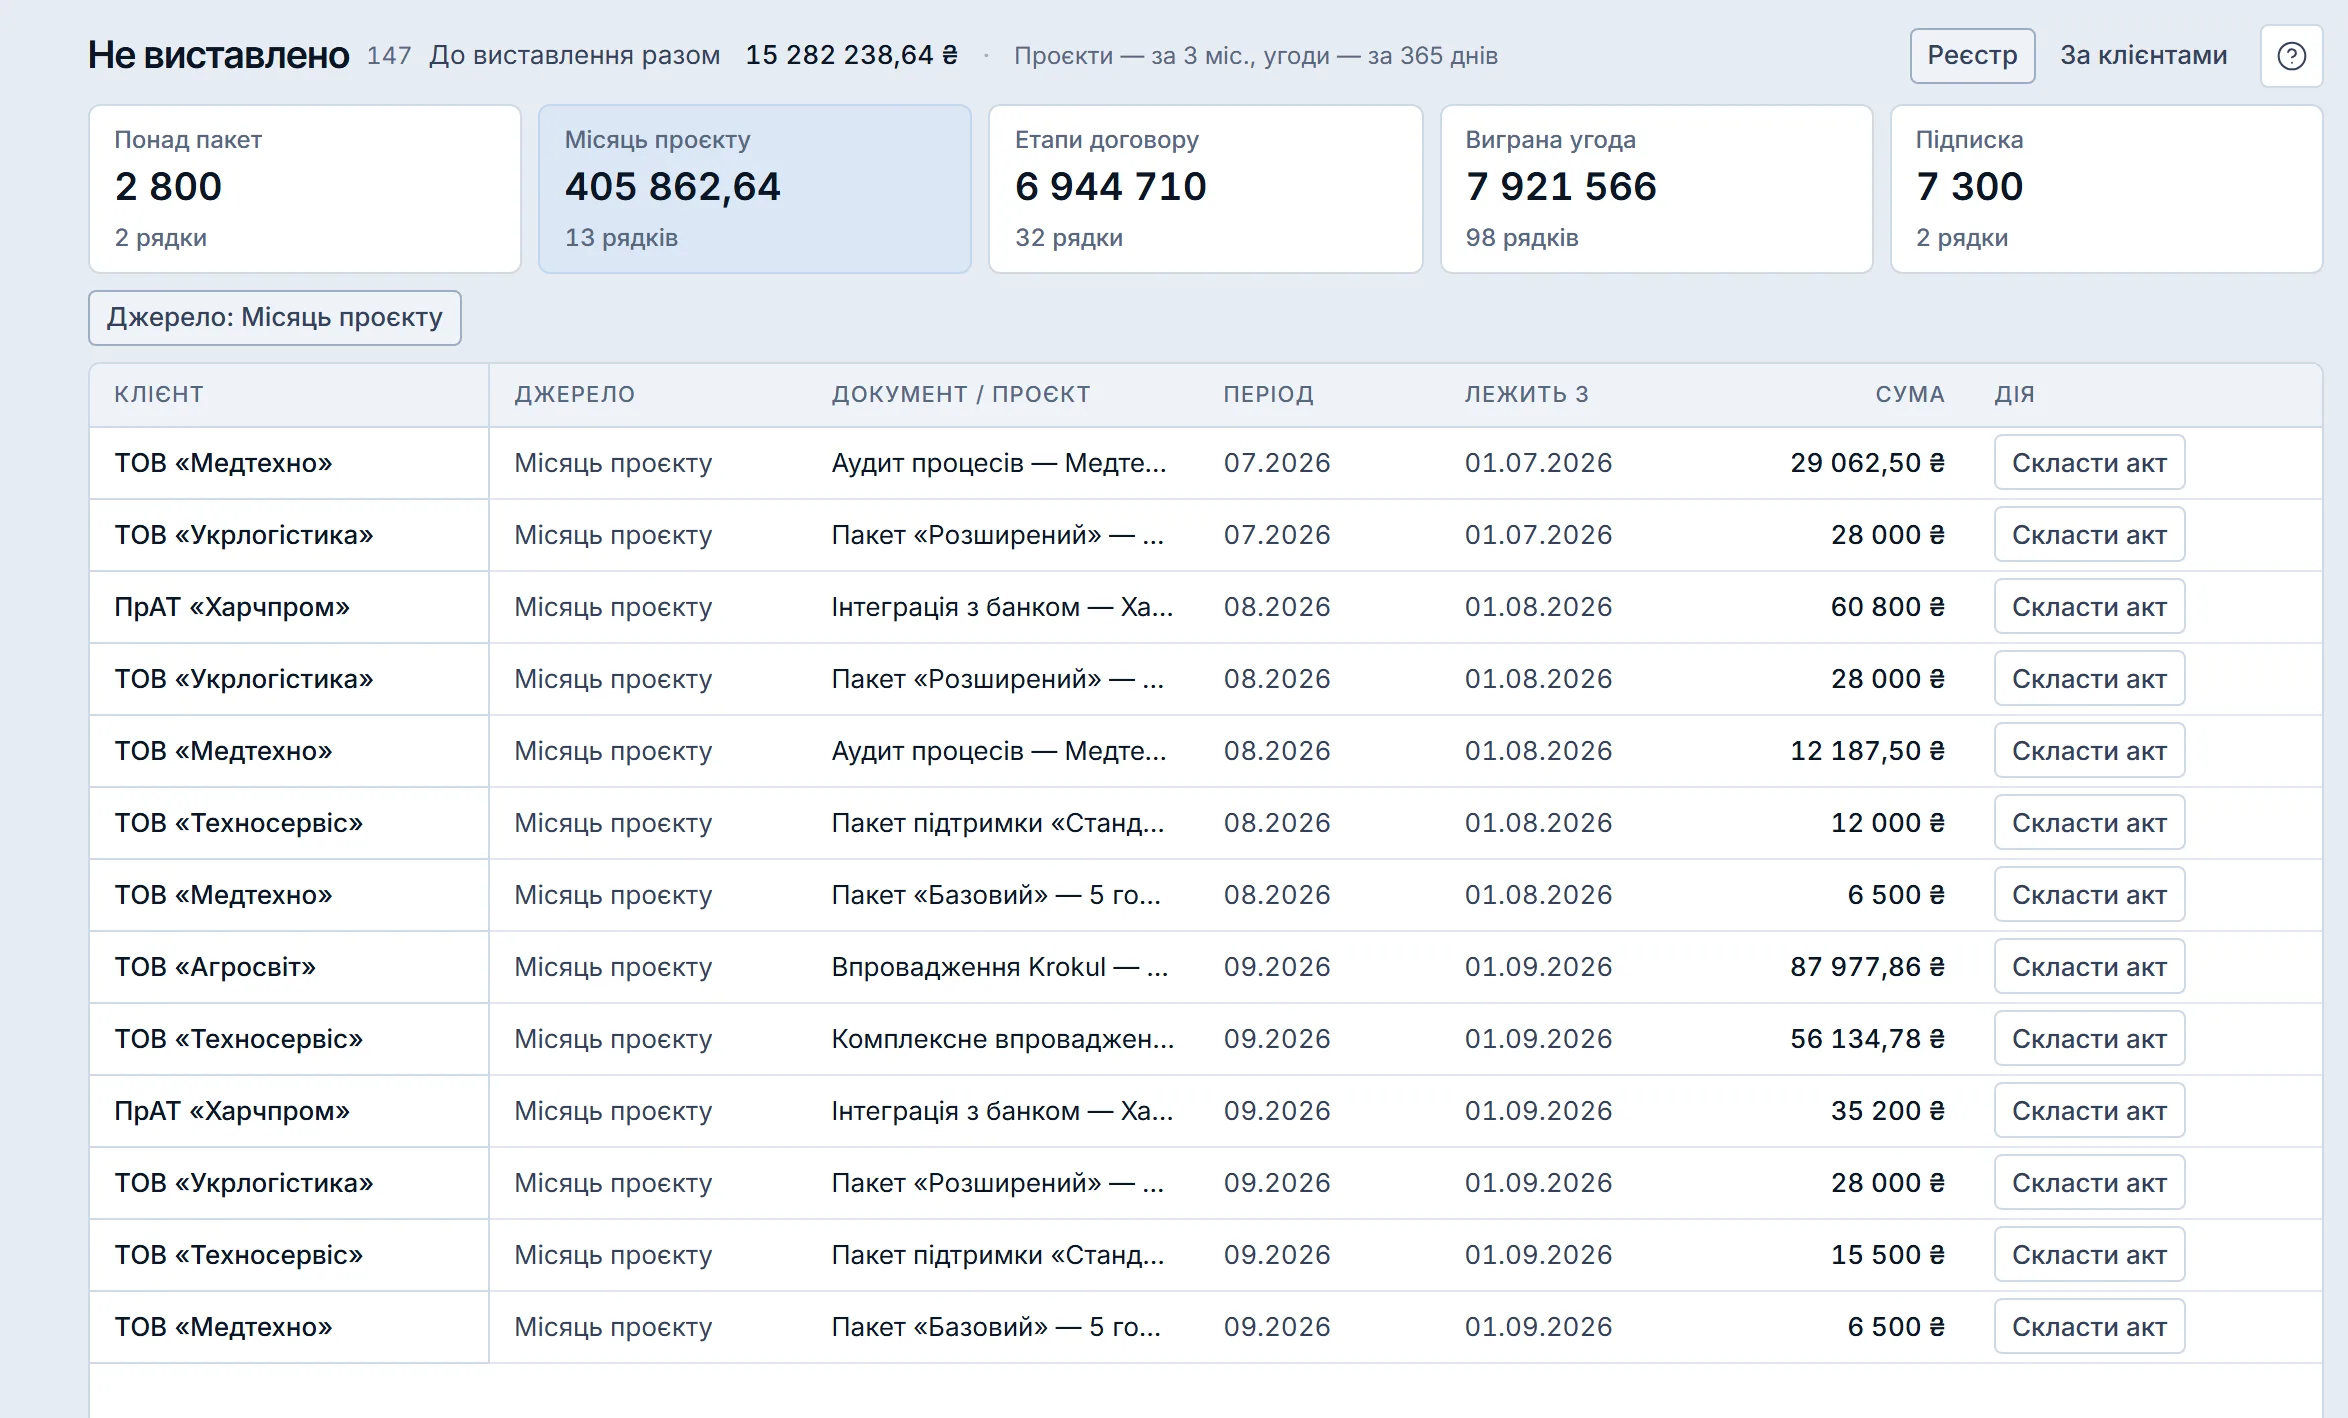Viewport: 2348px width, 1418px height.
Task: Switch to the Реєстр view
Action: tap(1972, 56)
